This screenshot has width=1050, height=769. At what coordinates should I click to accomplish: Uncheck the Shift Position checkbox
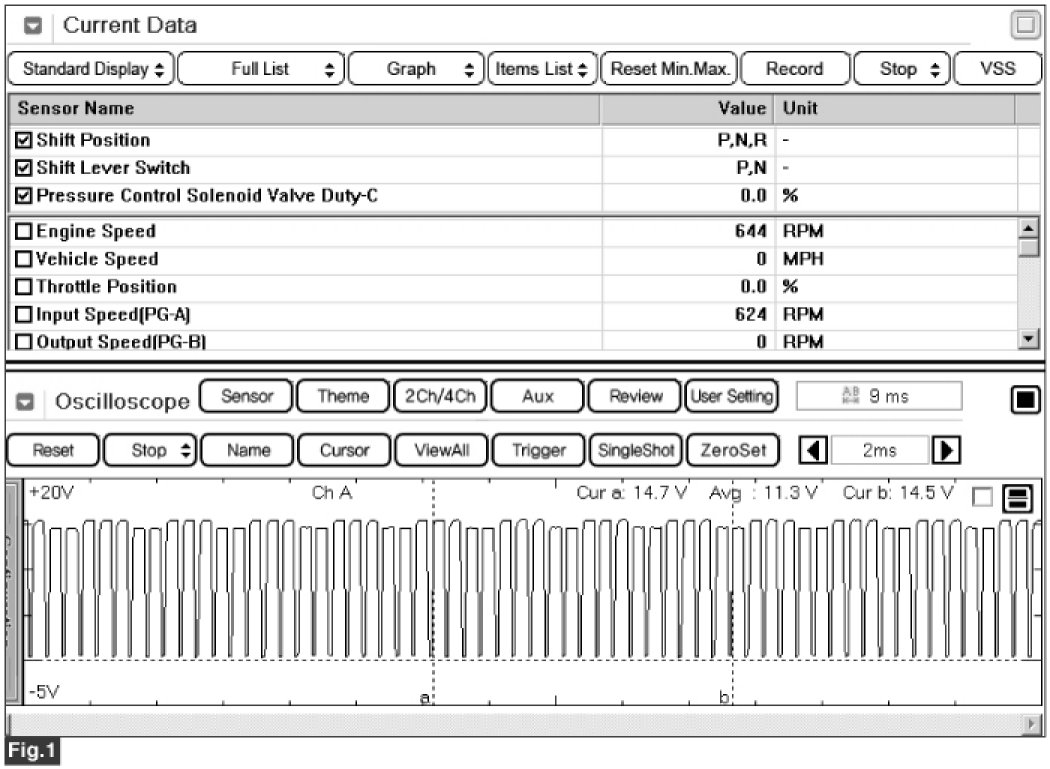click(x=25, y=140)
